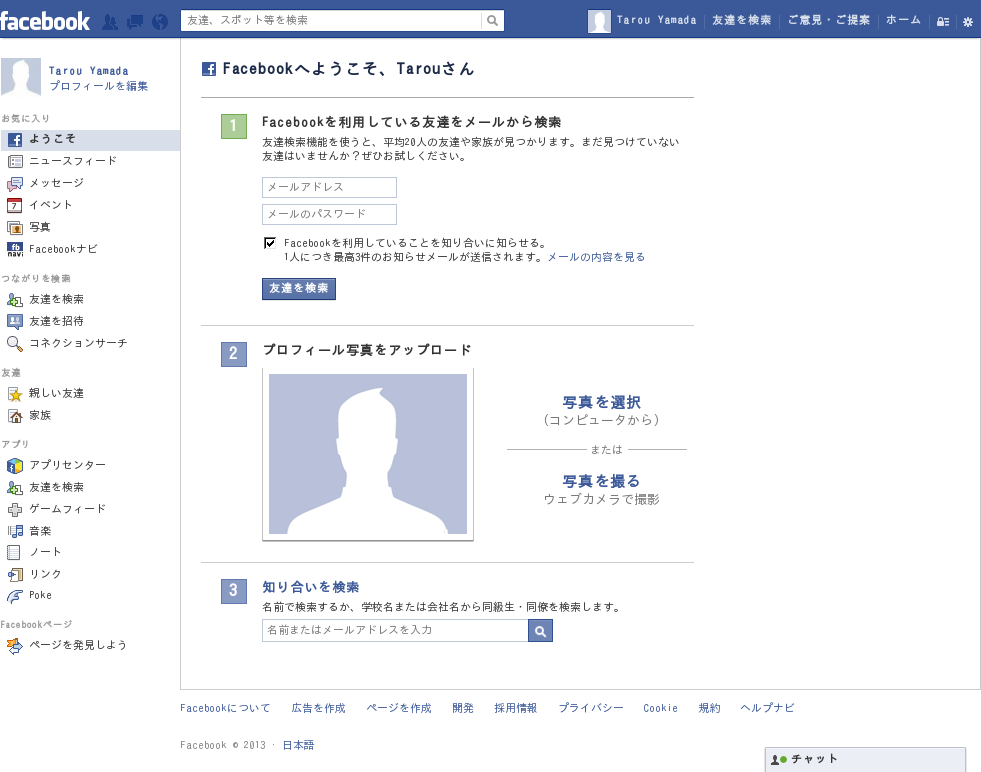
Task: Uncheck the notify acquaintances checkbox
Action: pos(270,243)
